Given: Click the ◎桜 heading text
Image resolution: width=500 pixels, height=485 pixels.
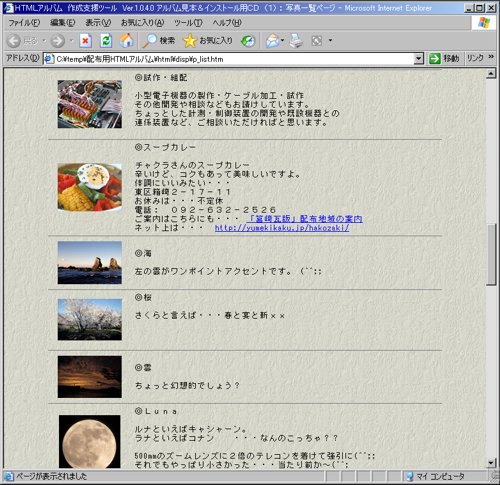Looking at the screenshot, I should [x=143, y=297].
